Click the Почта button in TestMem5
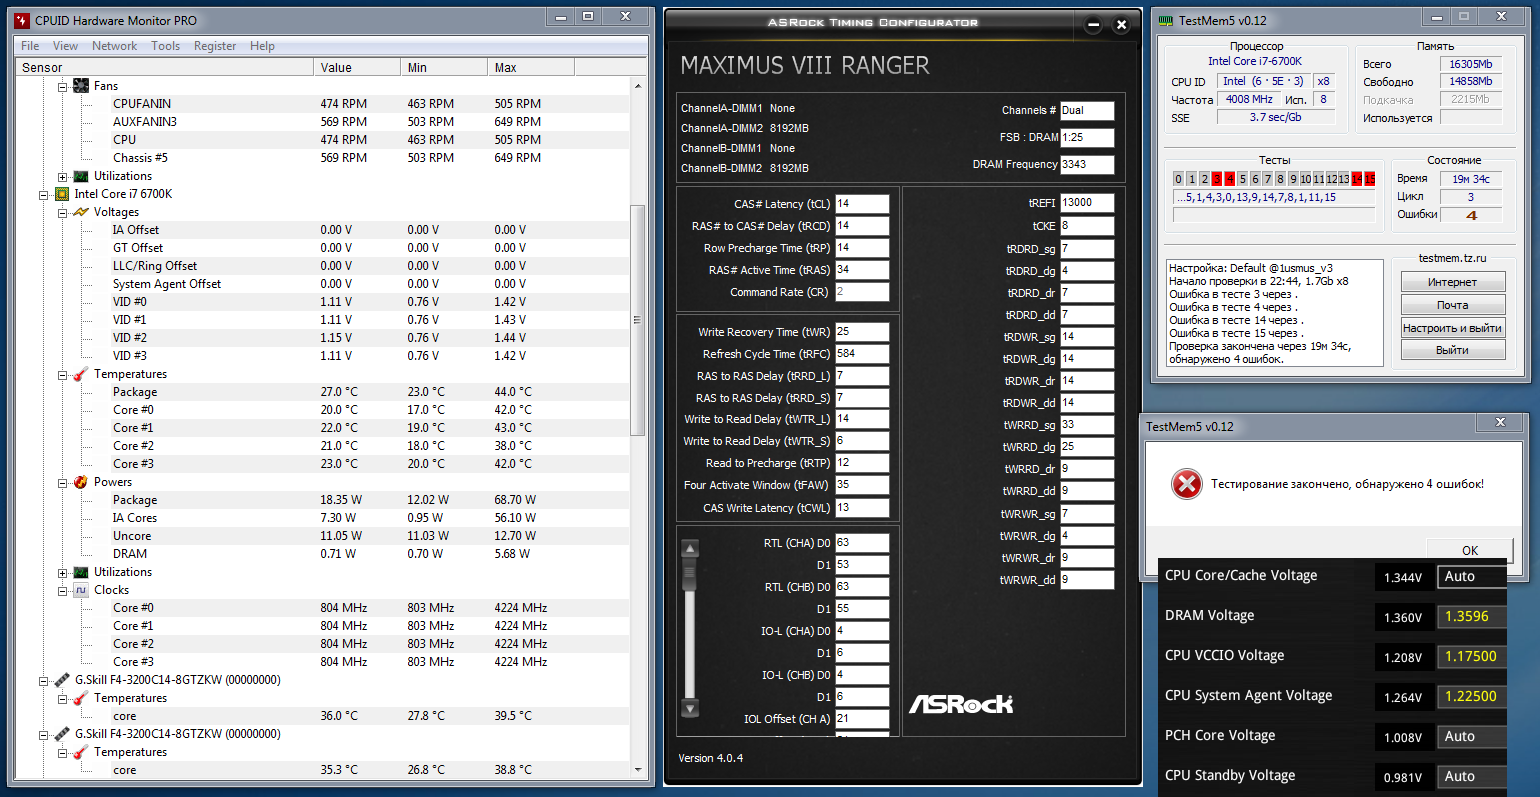Image resolution: width=1540 pixels, height=797 pixels. (1452, 305)
